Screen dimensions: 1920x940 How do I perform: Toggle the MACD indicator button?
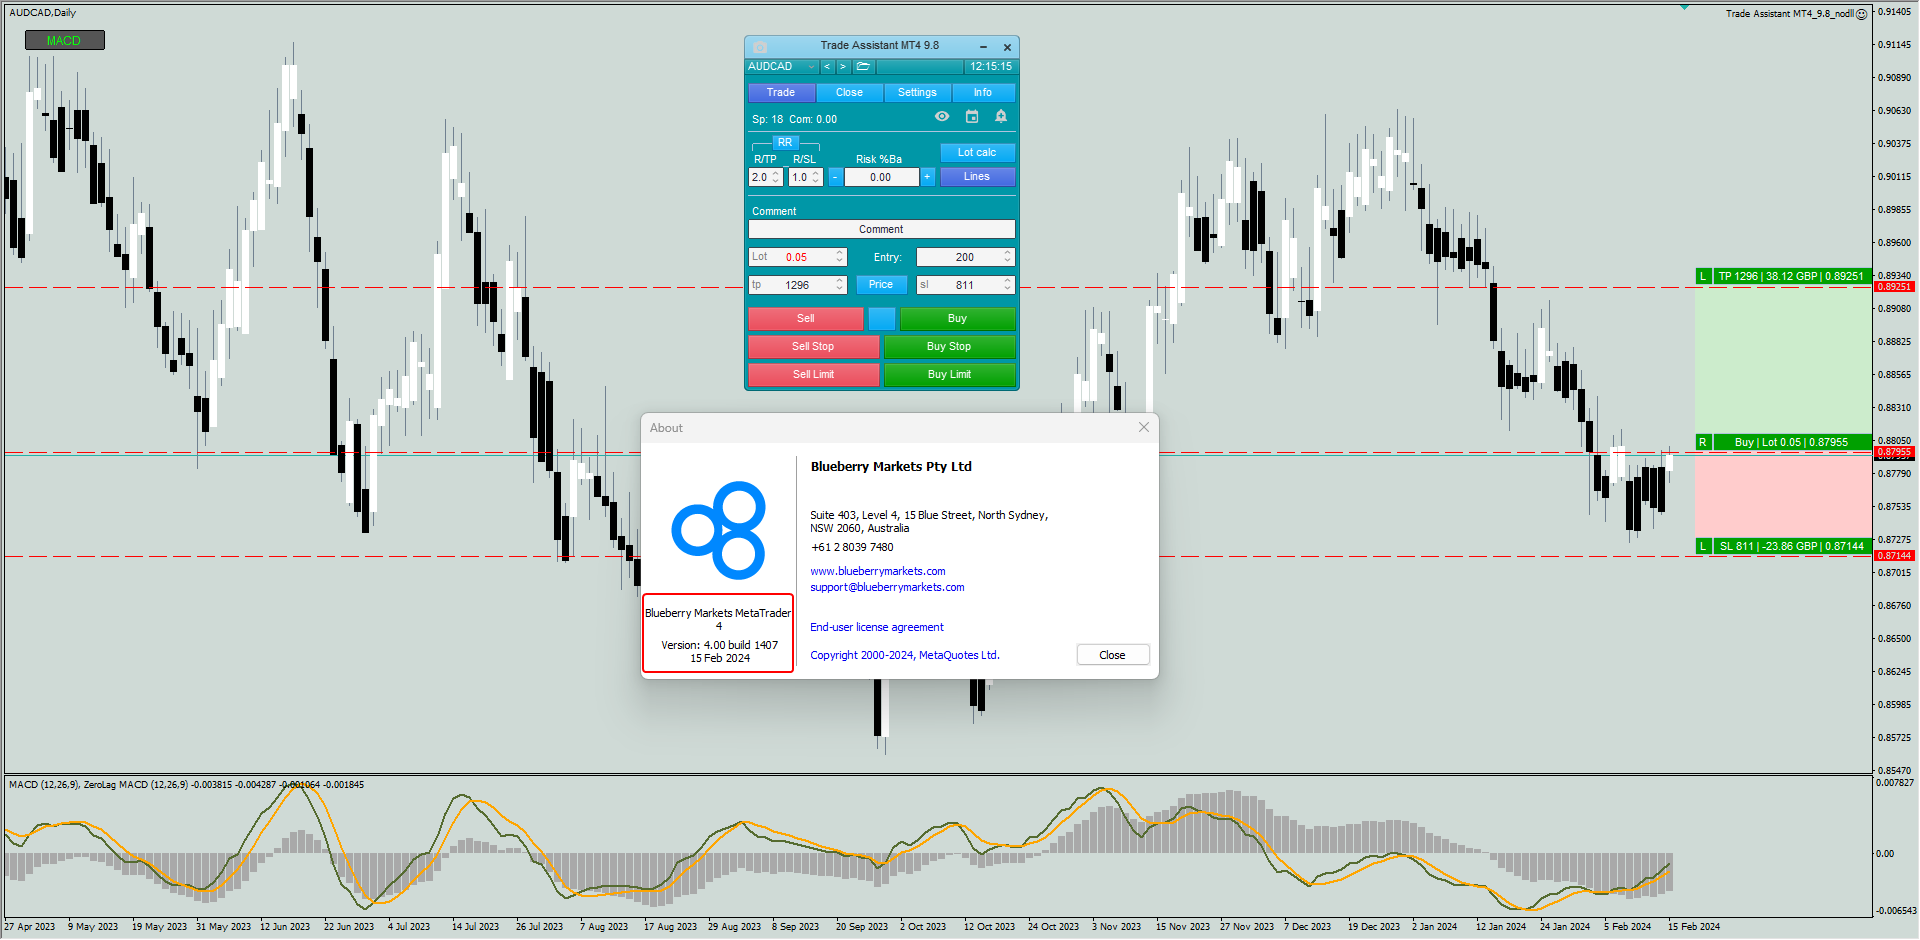pyautogui.click(x=64, y=41)
